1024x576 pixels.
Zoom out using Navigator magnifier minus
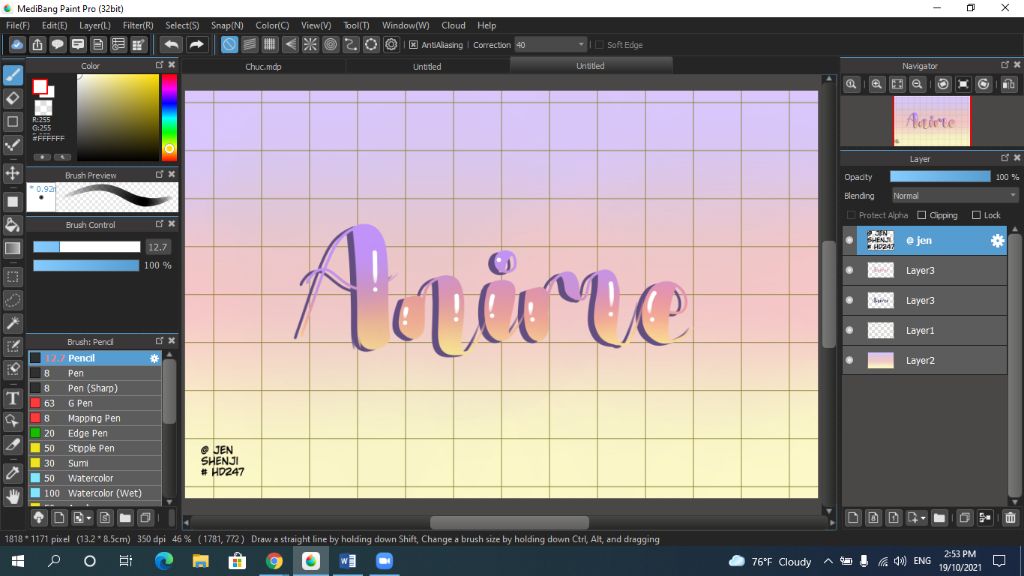coord(918,84)
